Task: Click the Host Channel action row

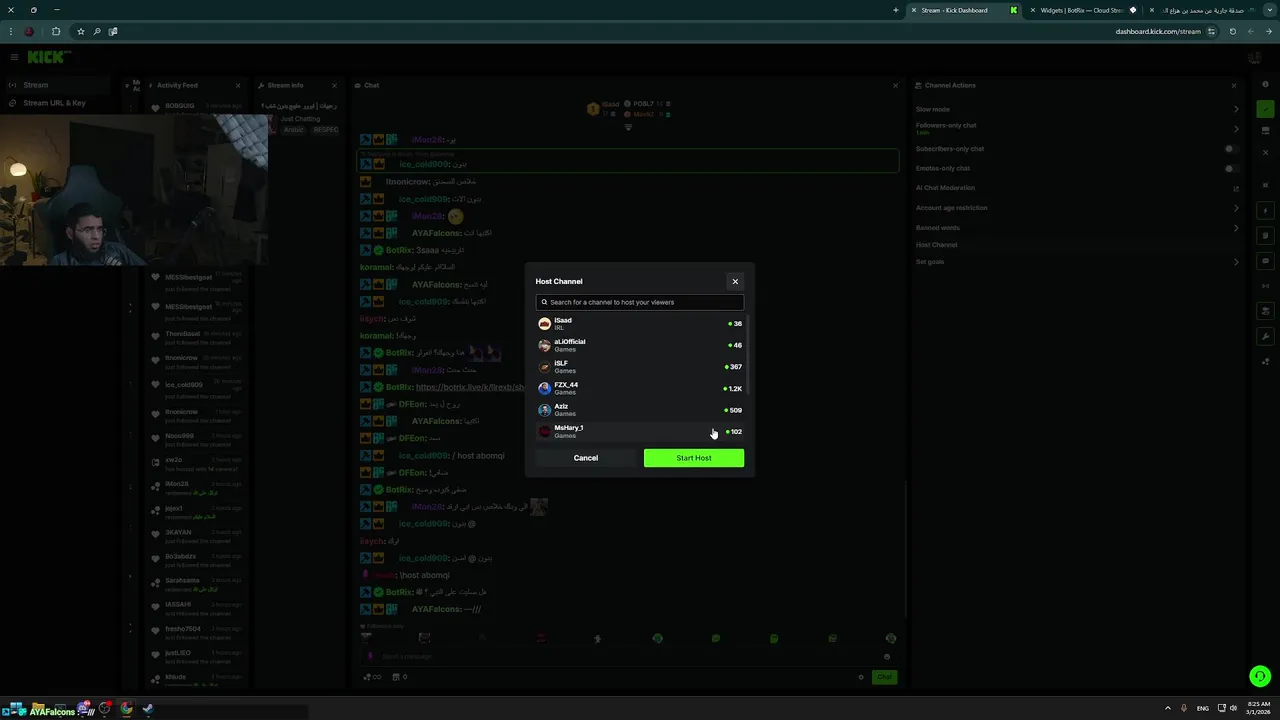Action: 1078,245
